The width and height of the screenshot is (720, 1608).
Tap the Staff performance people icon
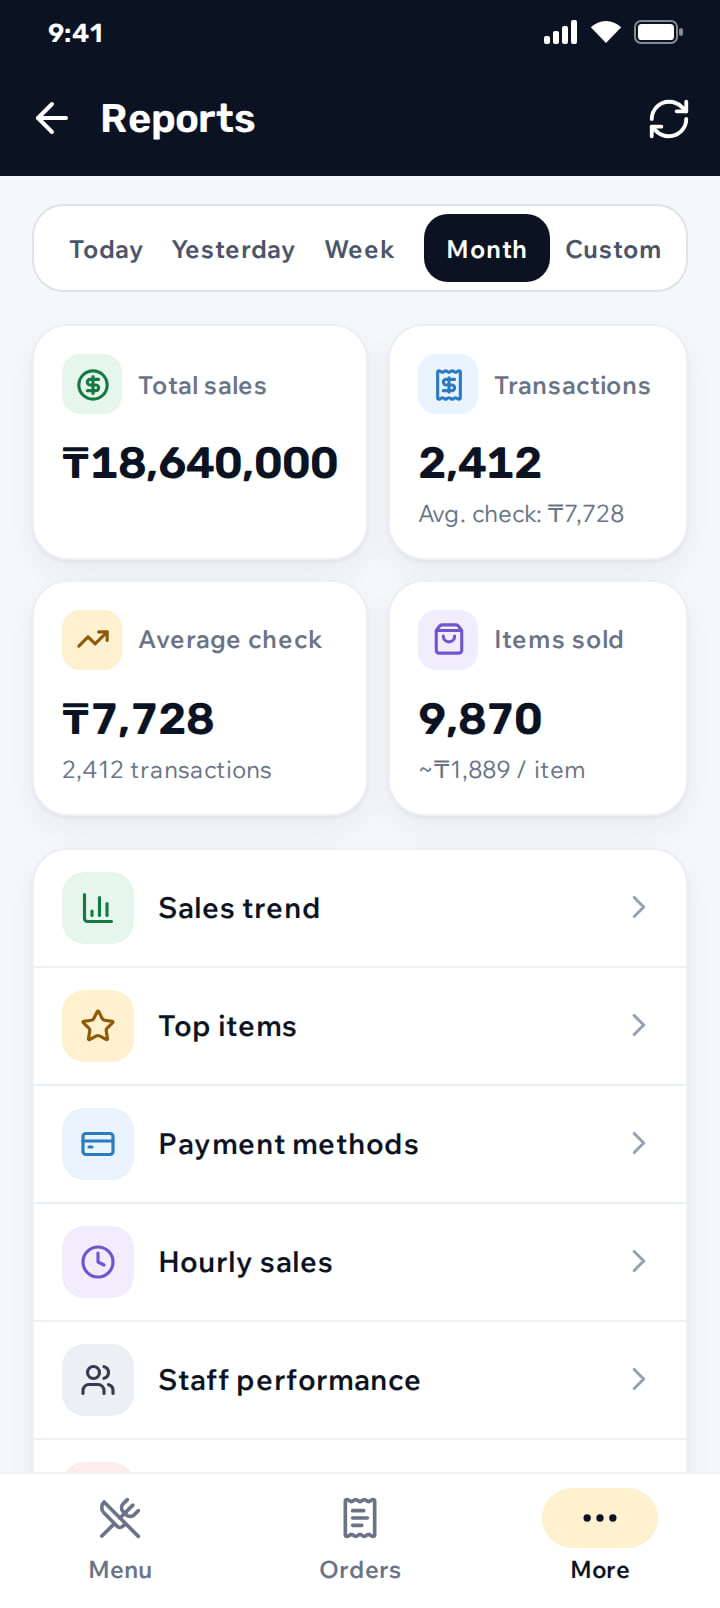click(x=98, y=1380)
